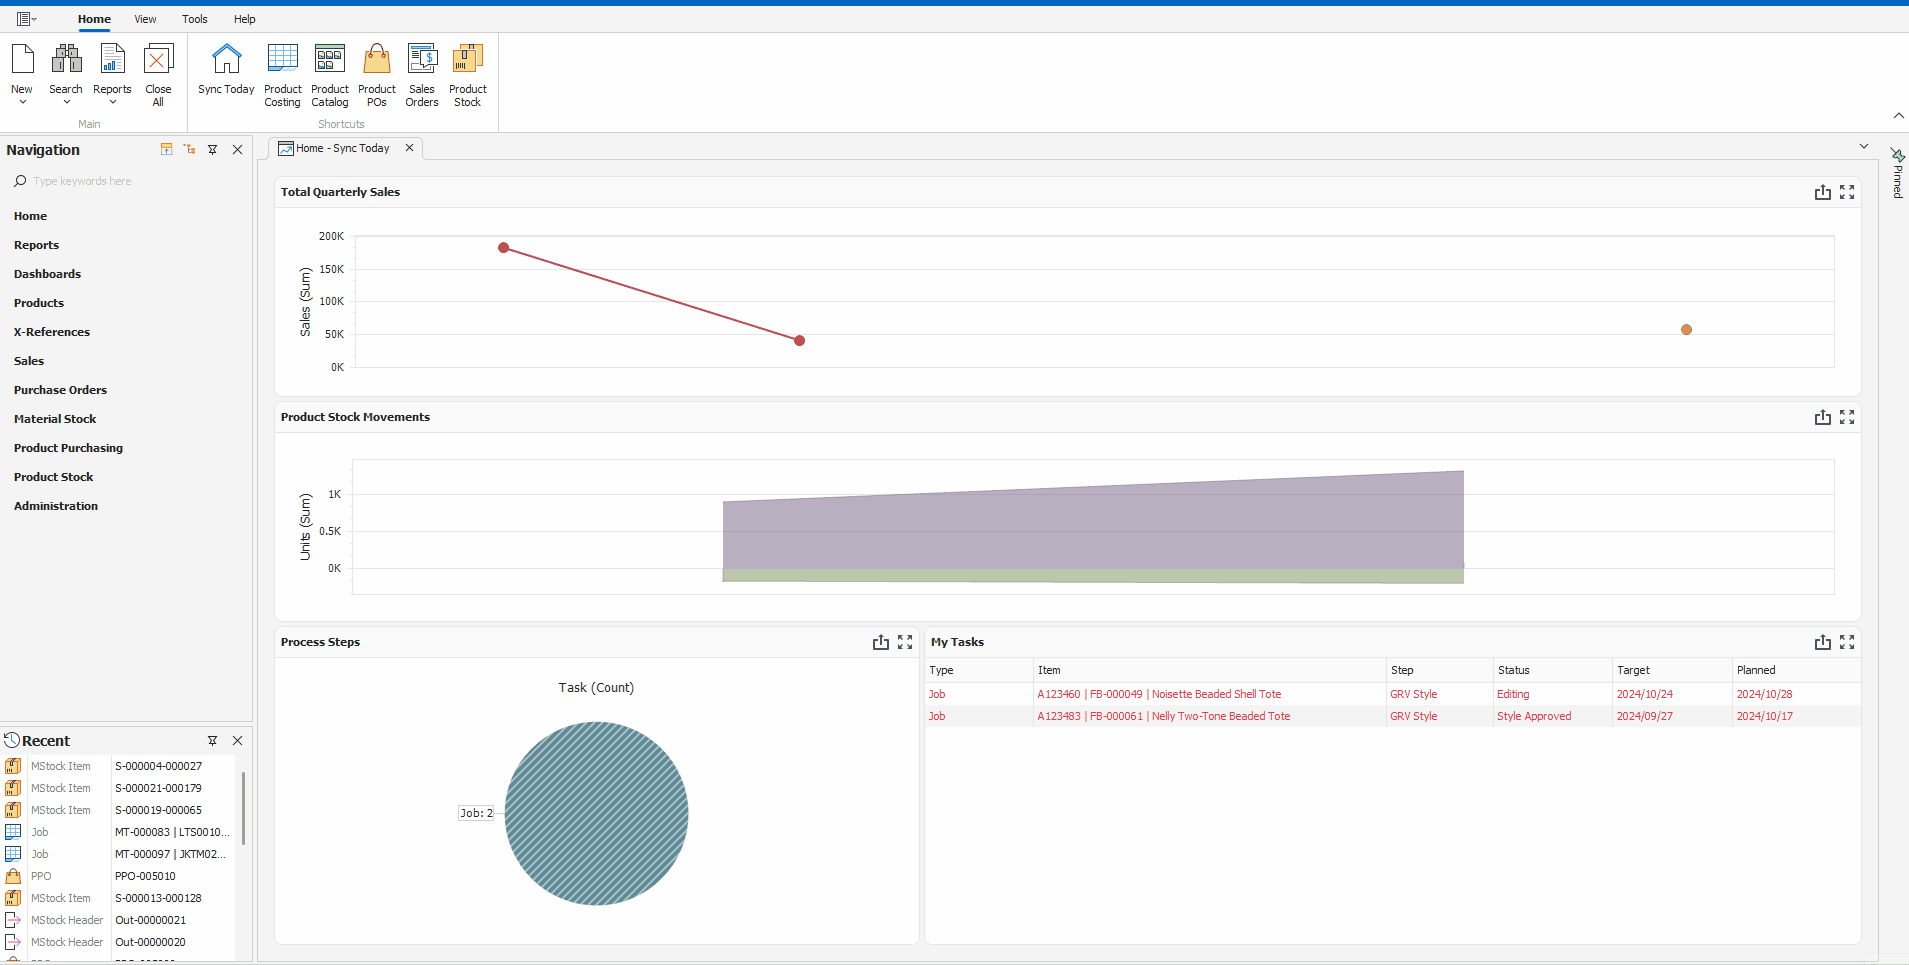This screenshot has width=1909, height=965.
Task: Open the Product POs shortcut
Action: point(377,74)
